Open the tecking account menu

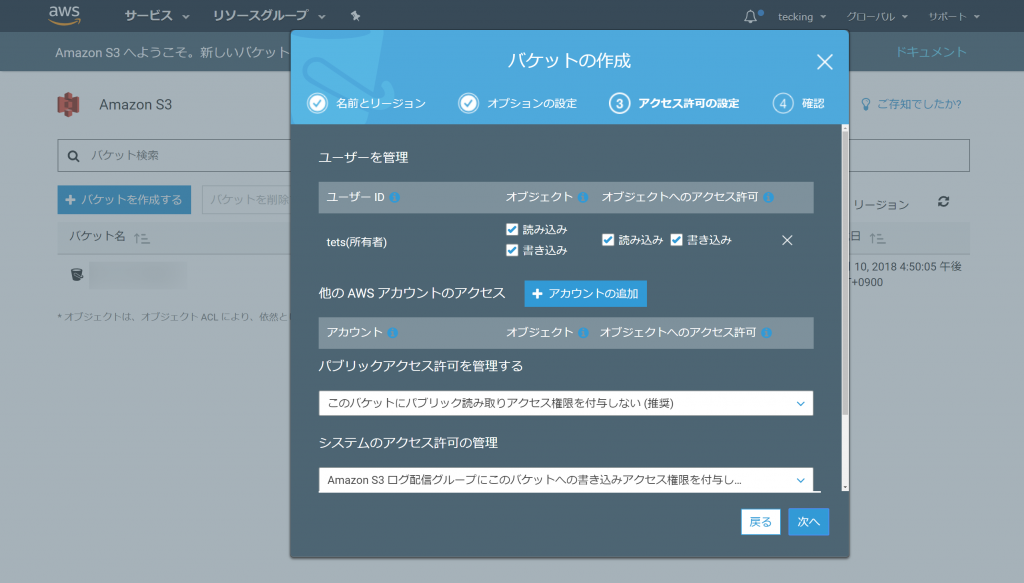[802, 16]
